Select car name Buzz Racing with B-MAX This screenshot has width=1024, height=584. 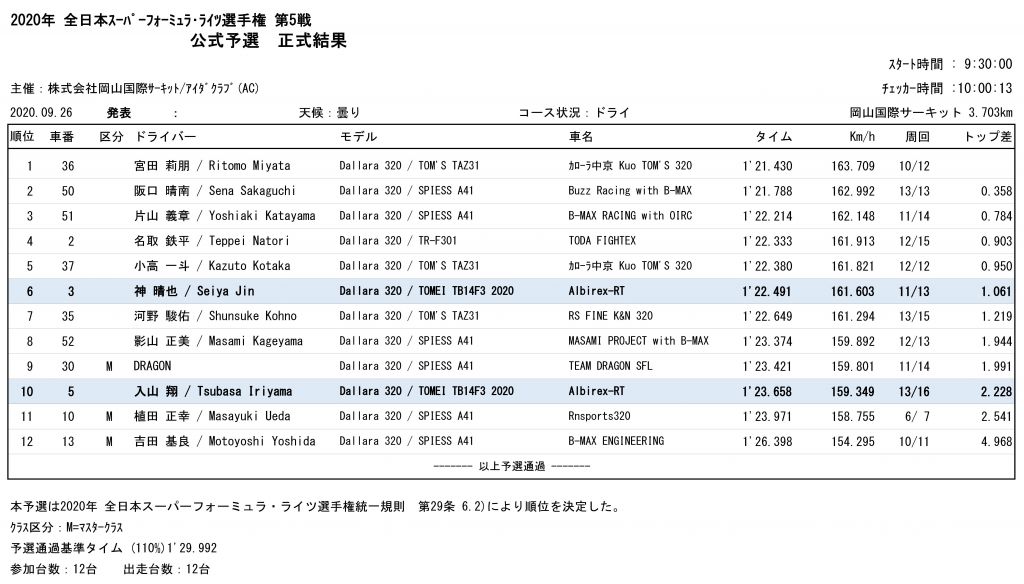coord(630,191)
